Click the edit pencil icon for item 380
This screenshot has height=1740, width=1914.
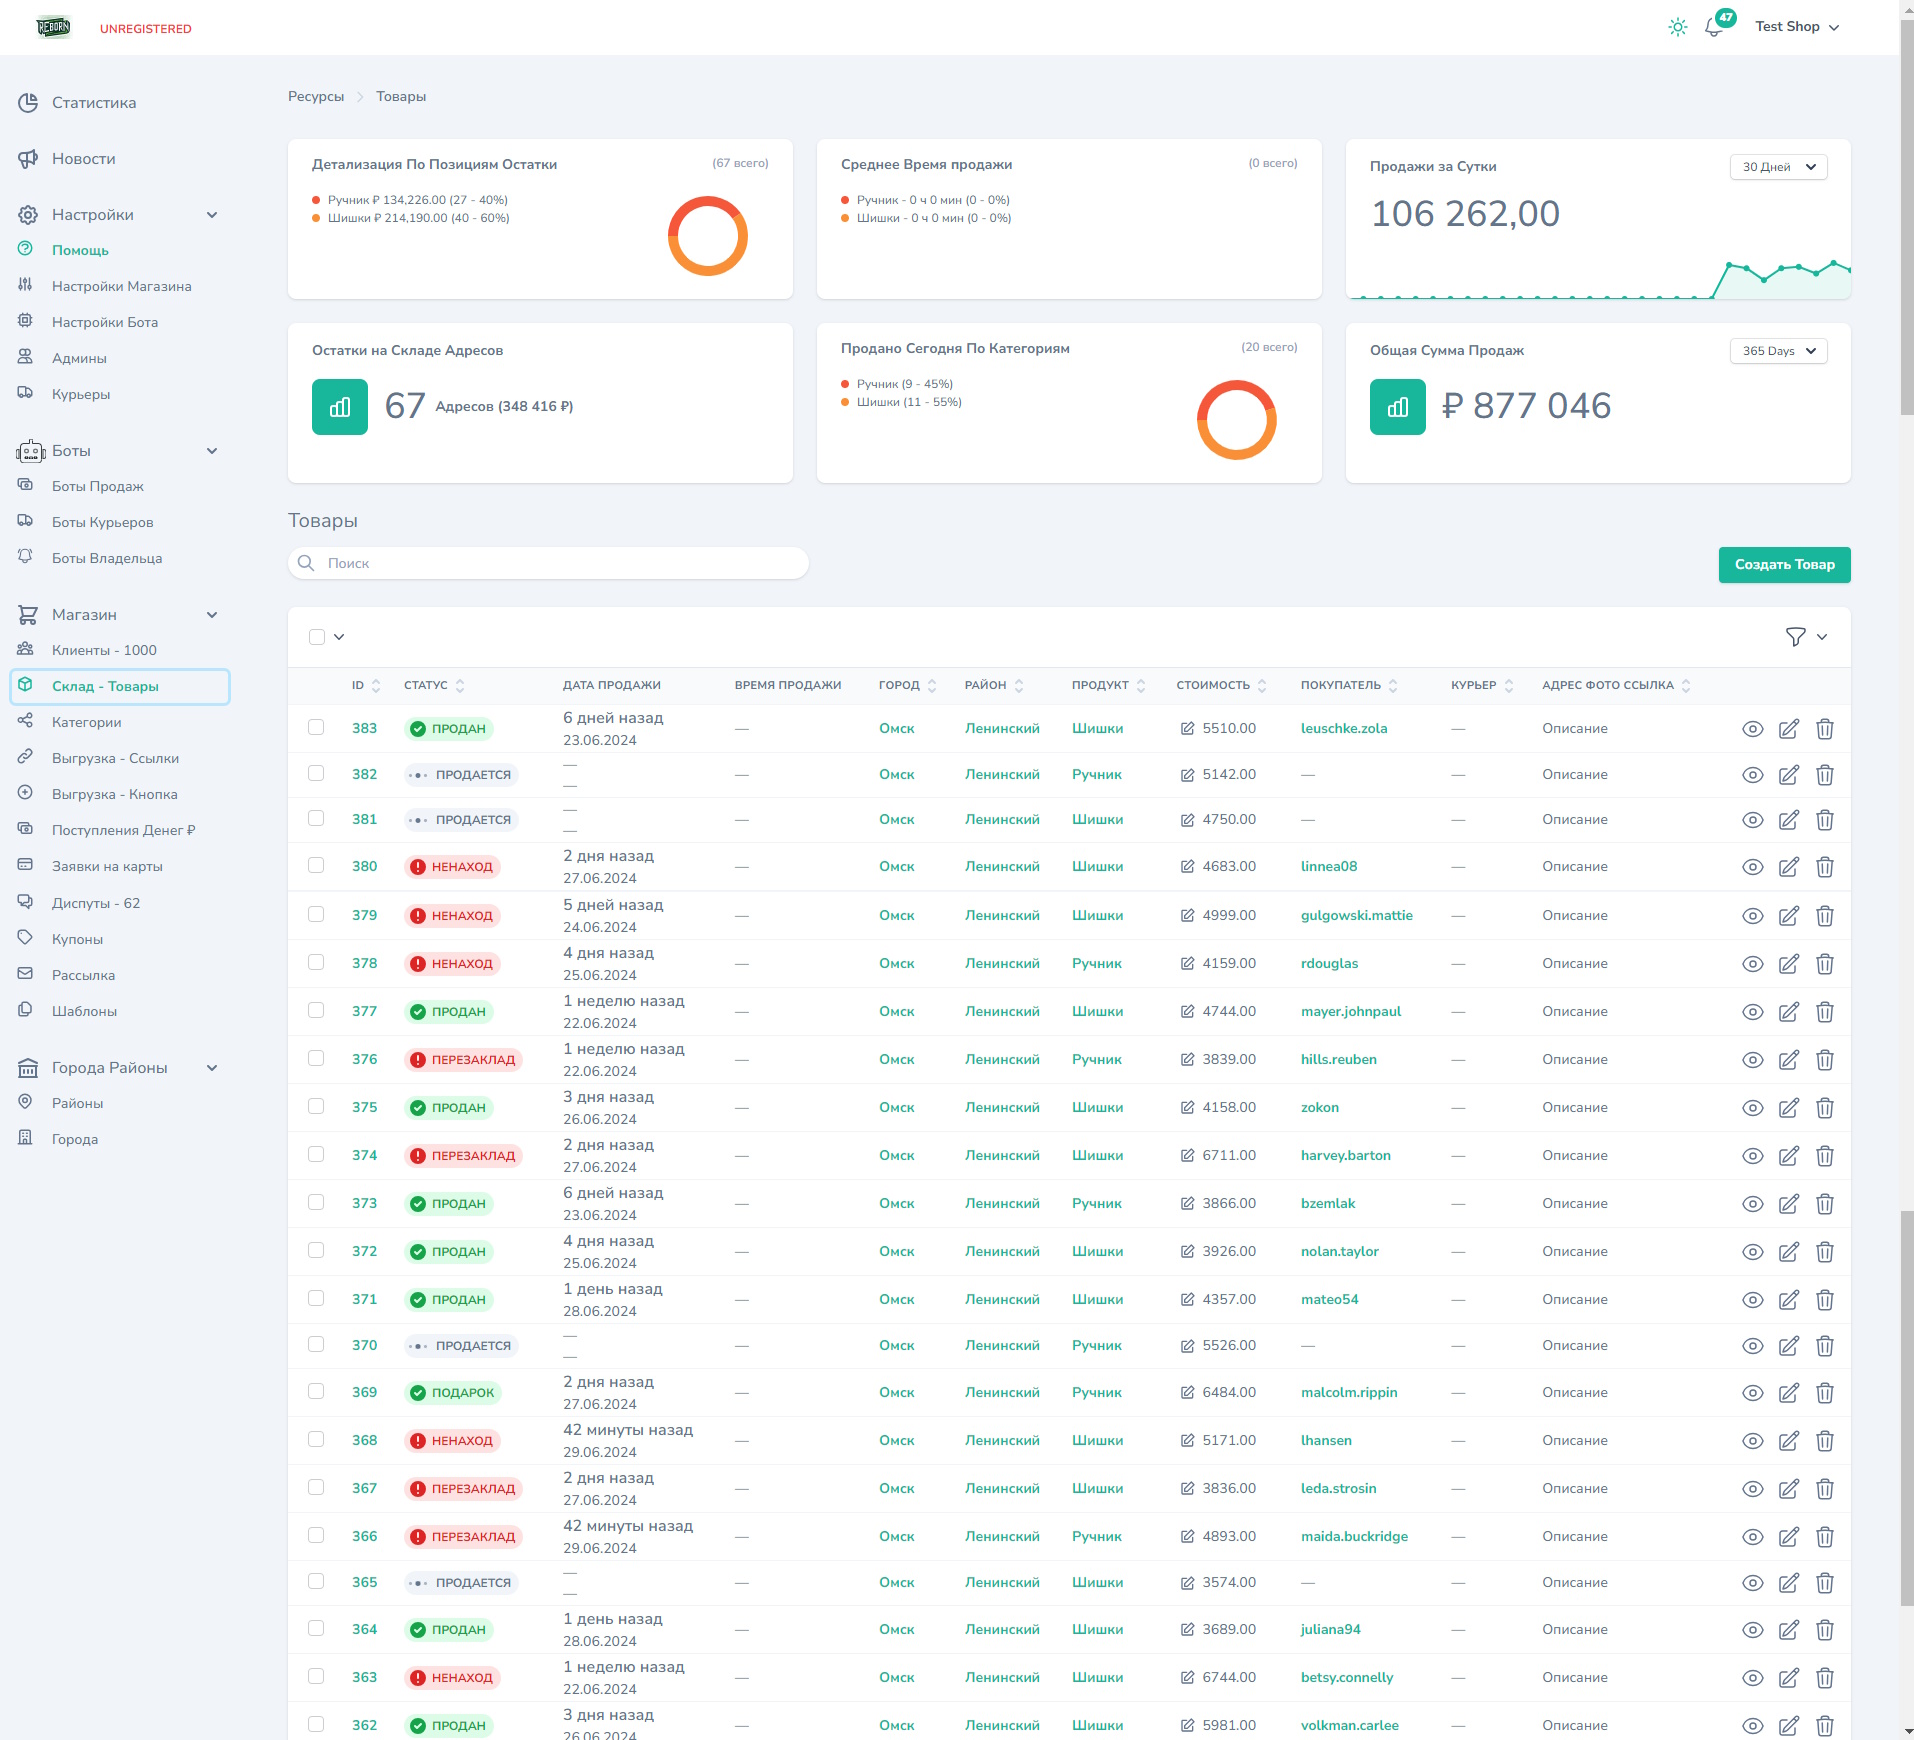pyautogui.click(x=1788, y=867)
